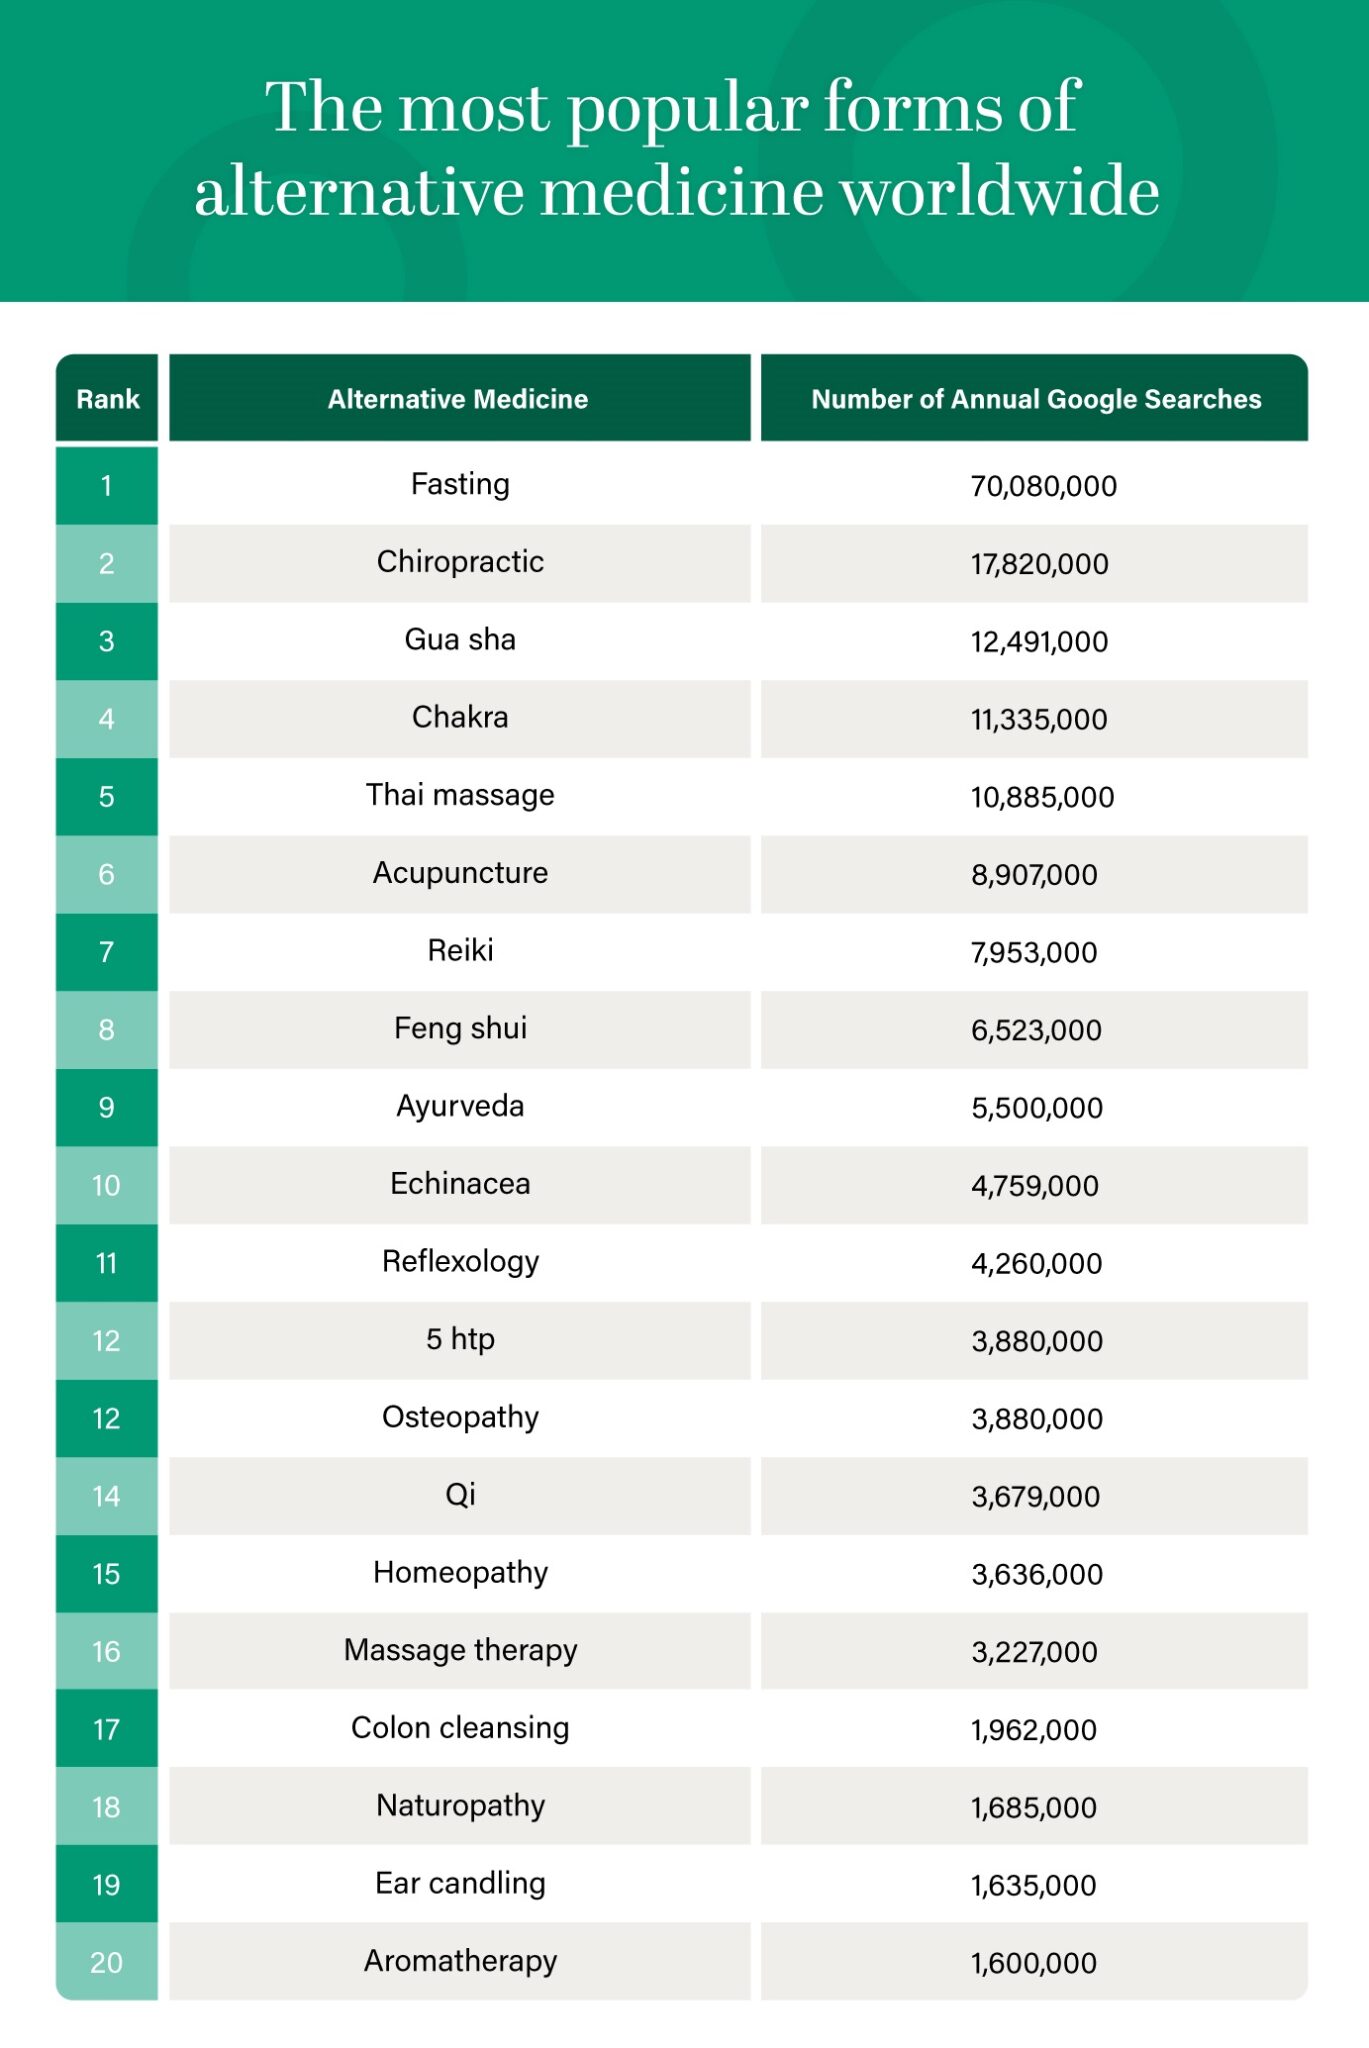Select the Fasting cell

tap(460, 485)
